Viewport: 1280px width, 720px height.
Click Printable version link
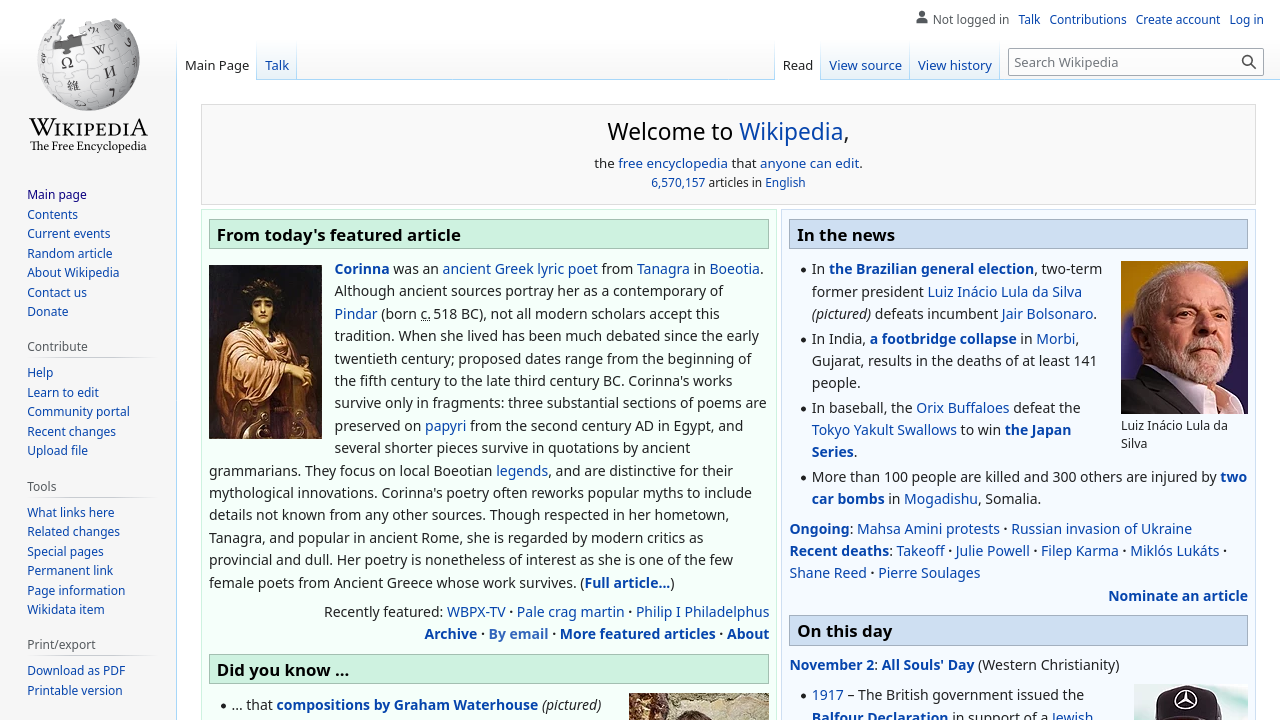pos(75,690)
